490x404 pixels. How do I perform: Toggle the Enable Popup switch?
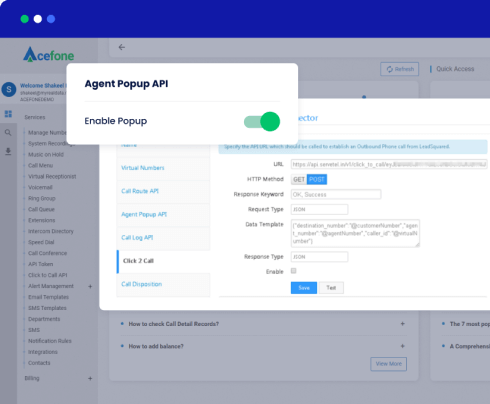[x=262, y=121]
